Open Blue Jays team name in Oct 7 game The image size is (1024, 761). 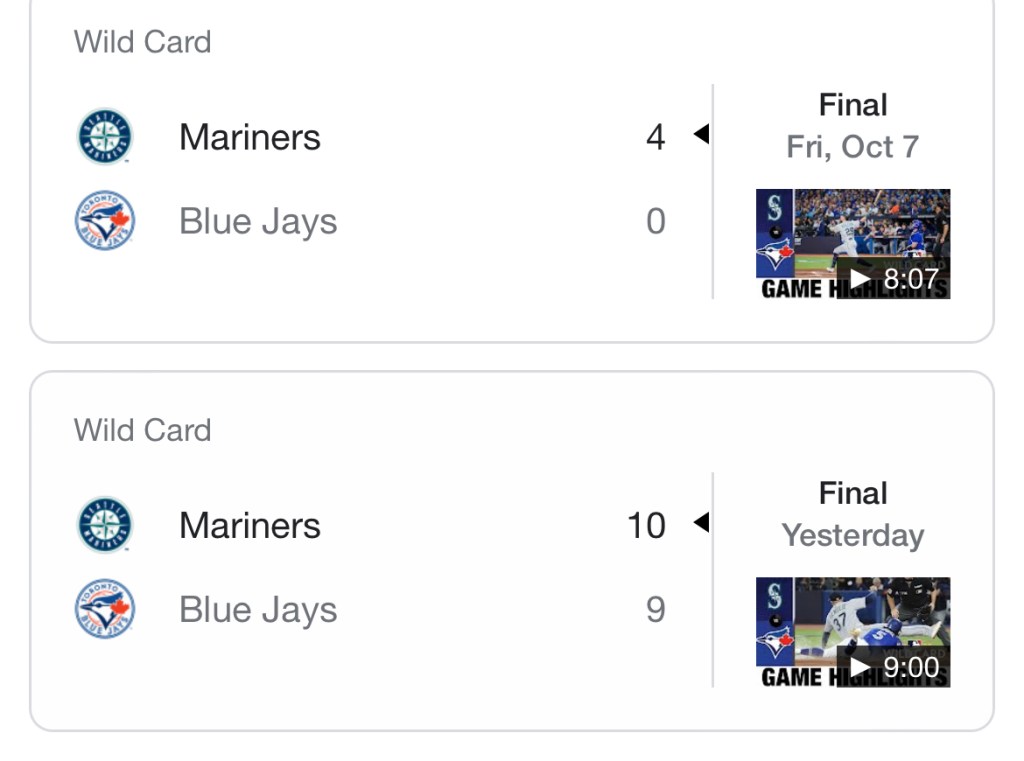pos(258,222)
